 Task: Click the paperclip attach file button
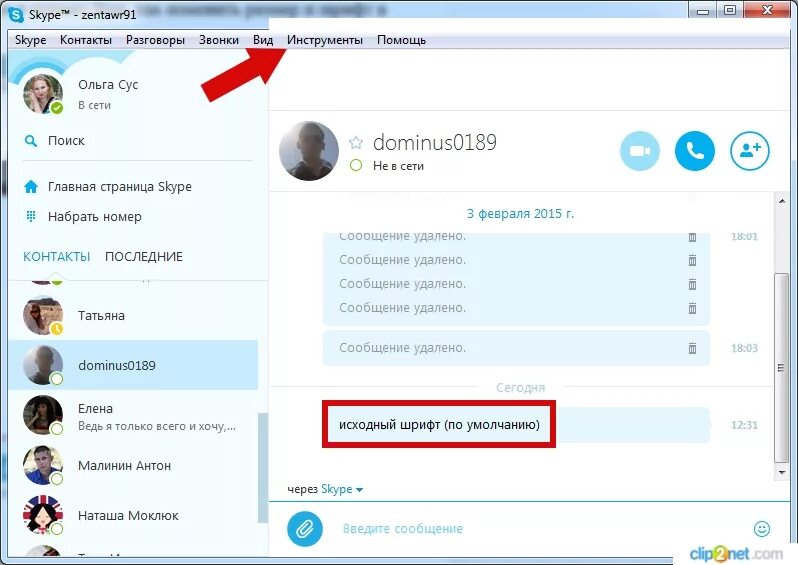304,529
